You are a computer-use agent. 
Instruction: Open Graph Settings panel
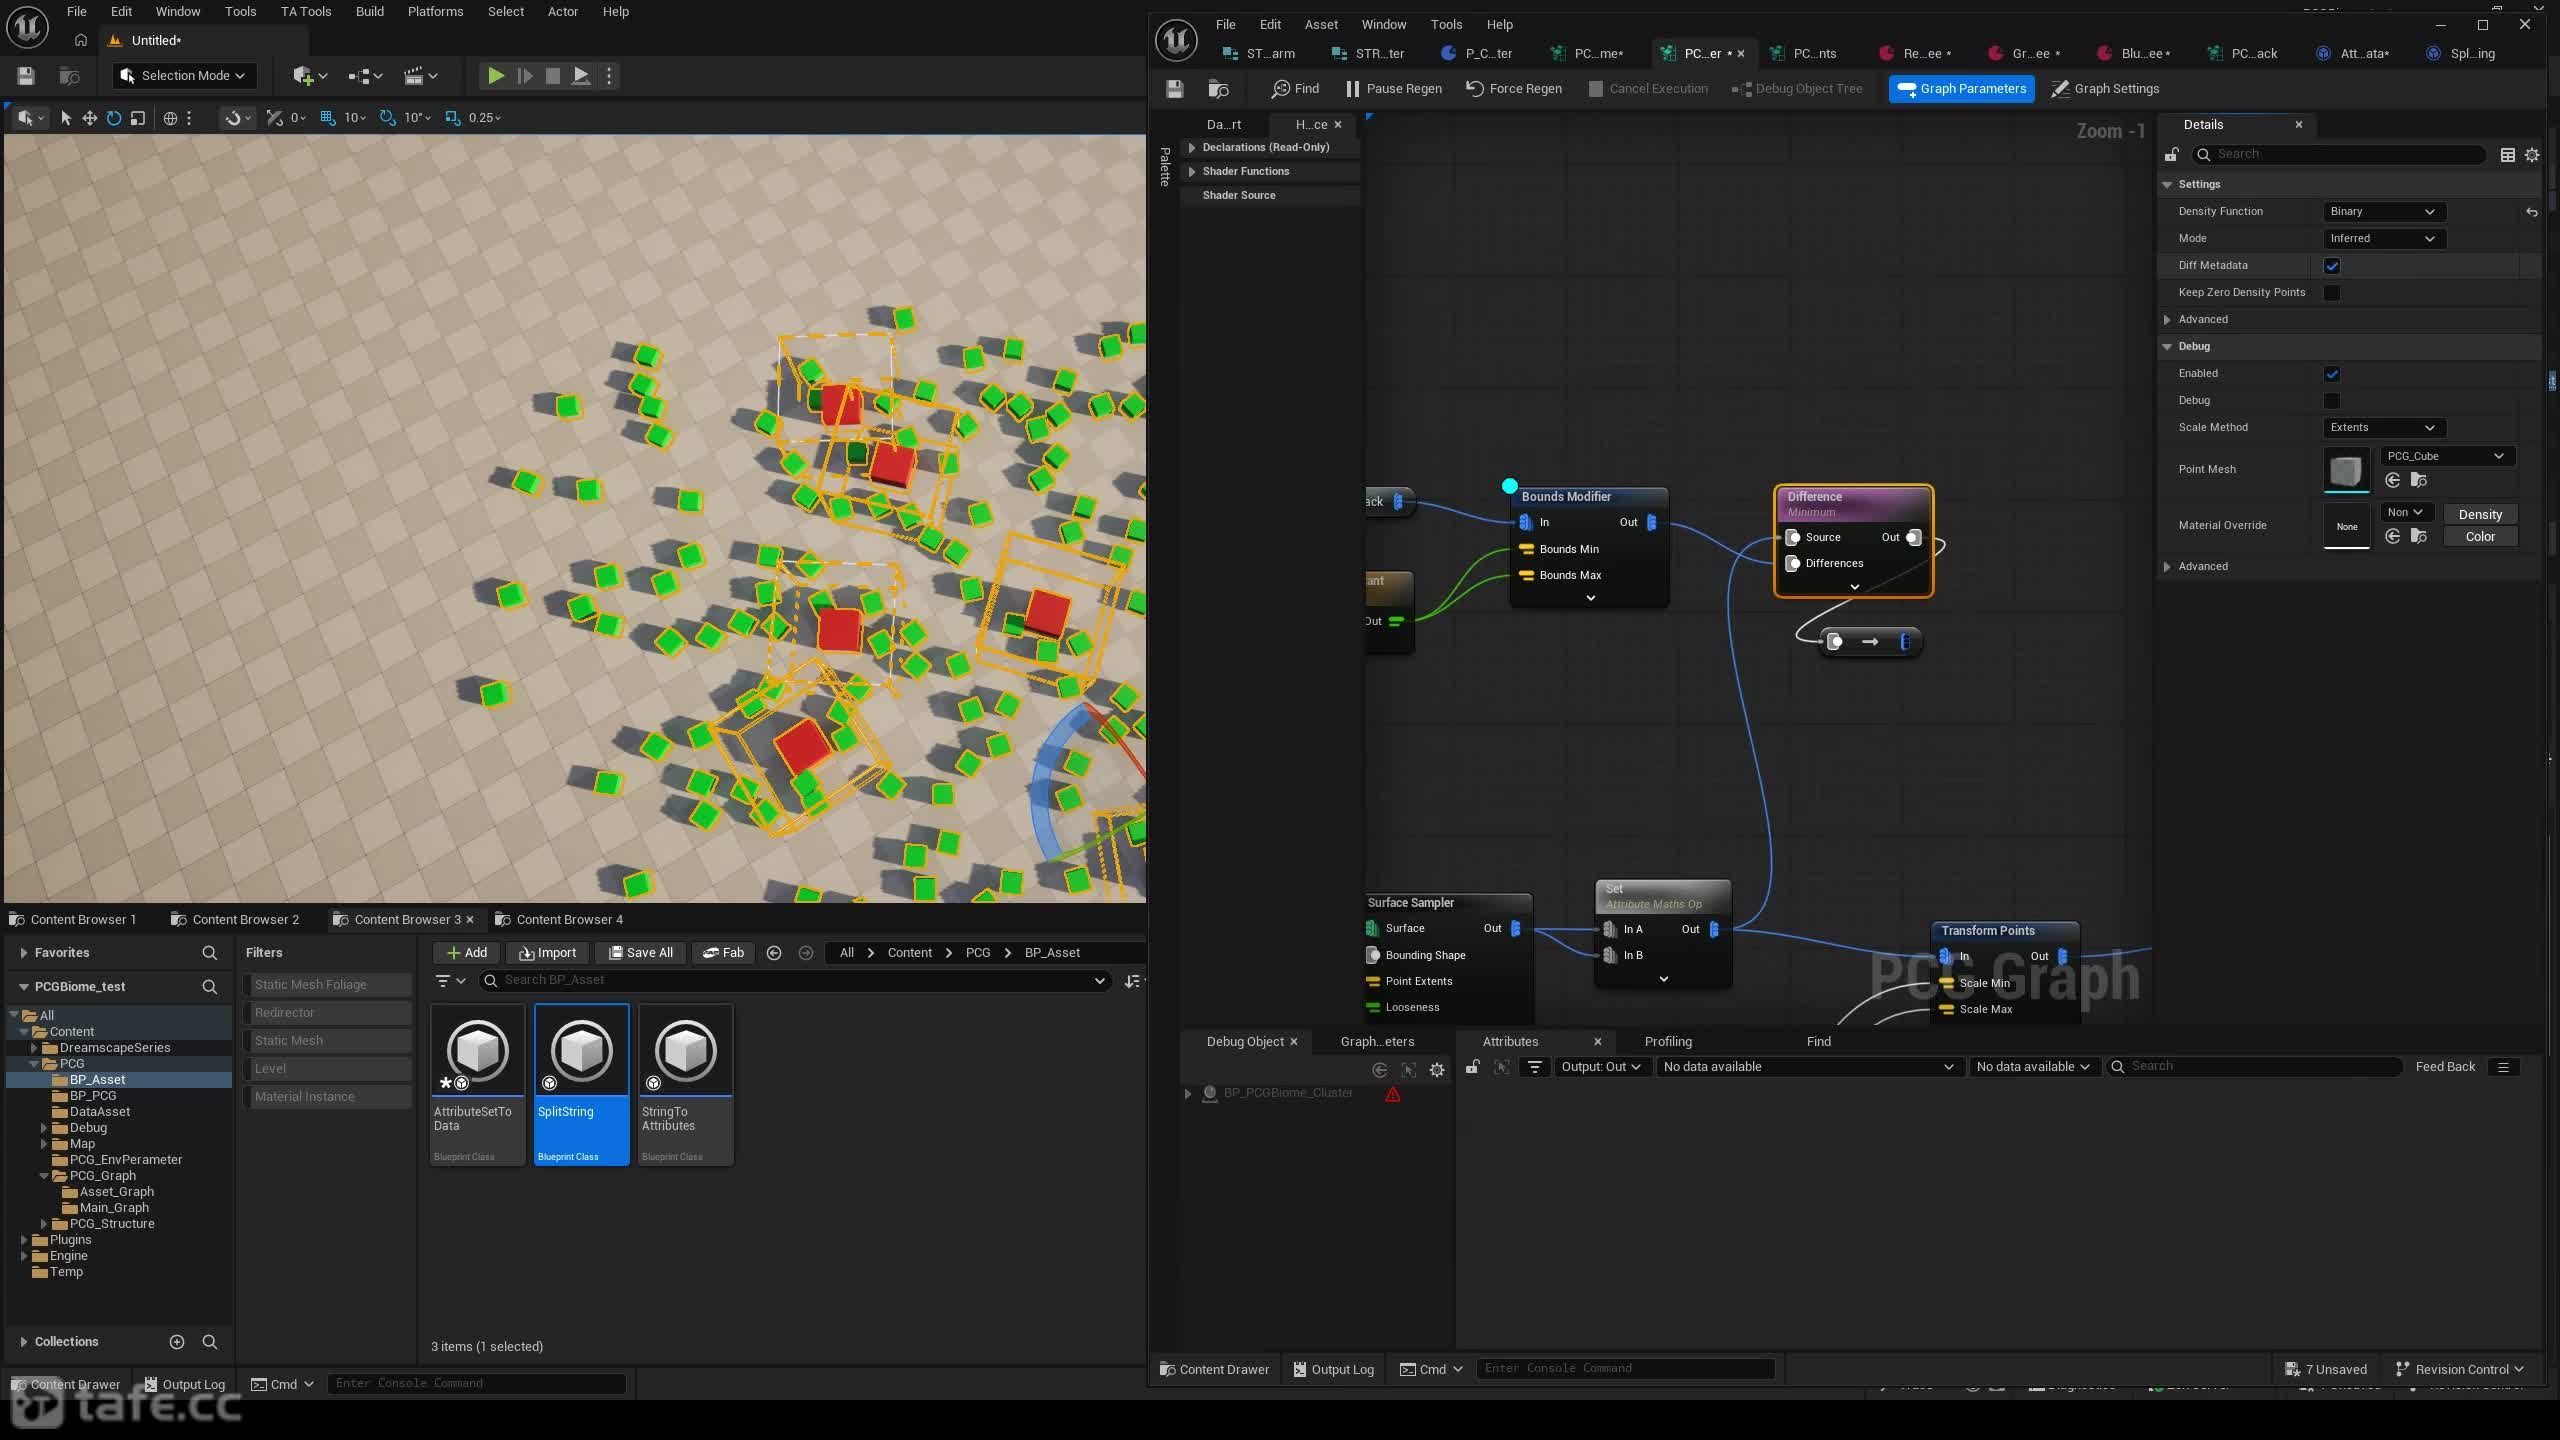[x=2105, y=89]
